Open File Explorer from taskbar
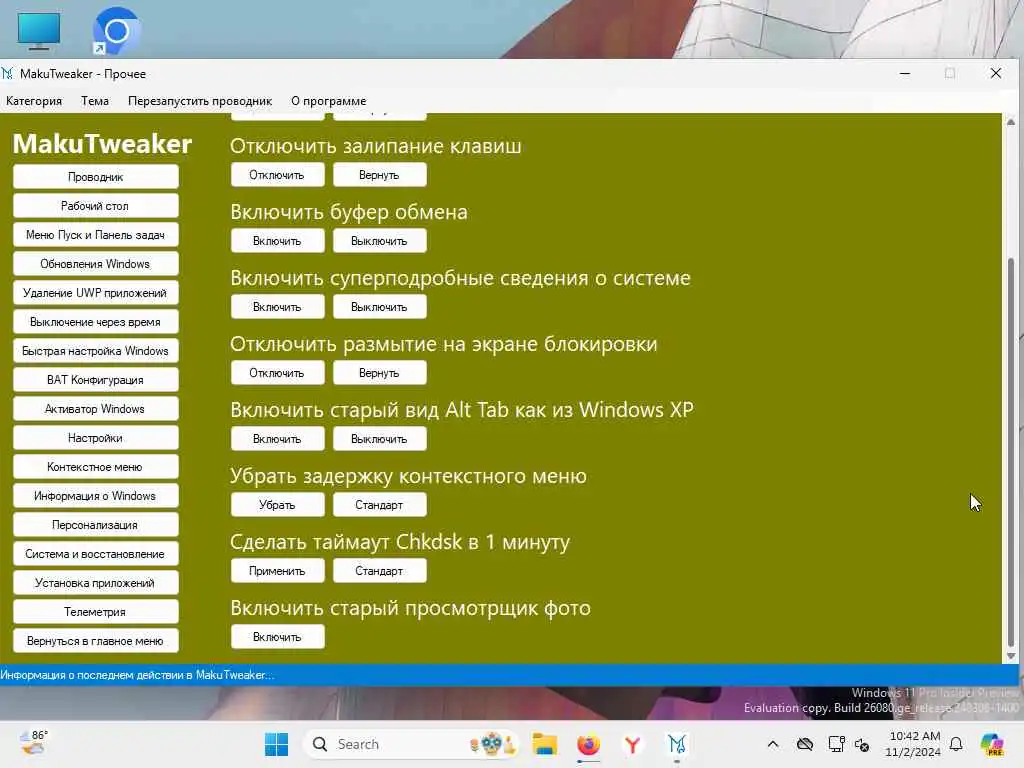 (545, 744)
